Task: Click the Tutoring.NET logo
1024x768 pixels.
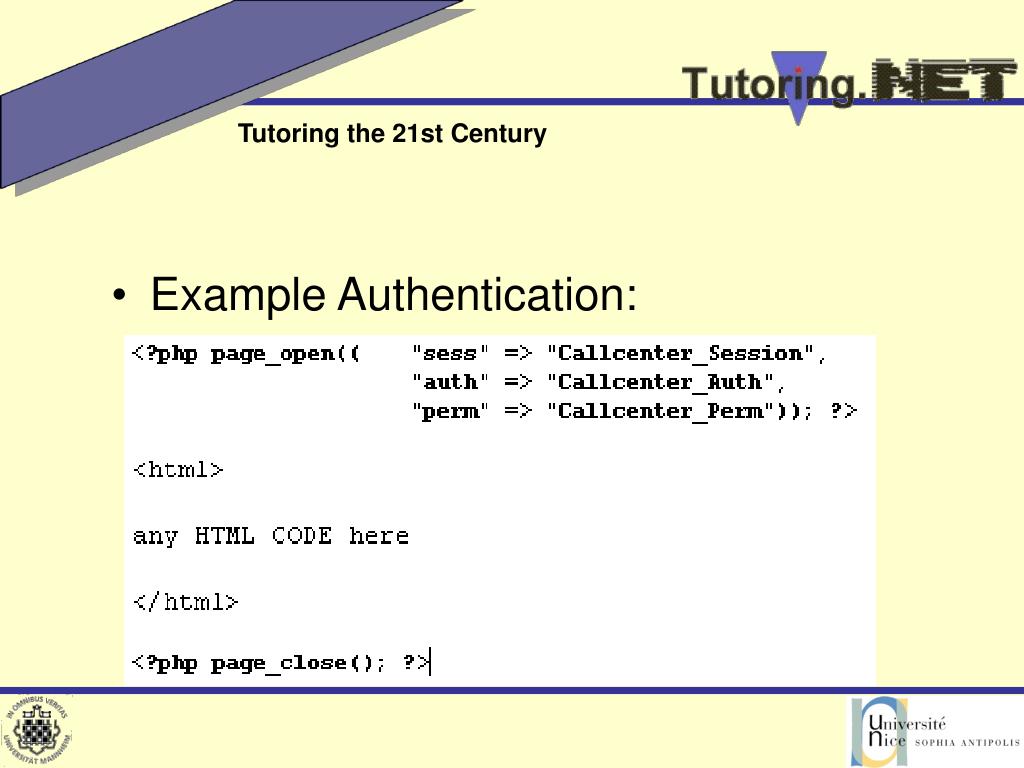Action: coord(849,86)
